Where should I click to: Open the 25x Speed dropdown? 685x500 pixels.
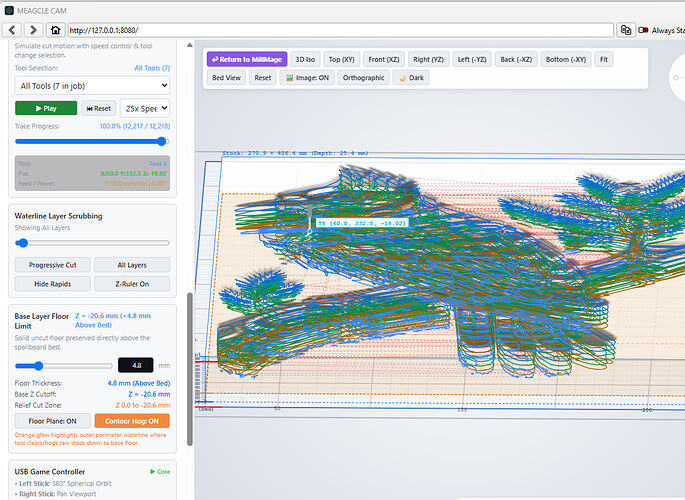[145, 108]
